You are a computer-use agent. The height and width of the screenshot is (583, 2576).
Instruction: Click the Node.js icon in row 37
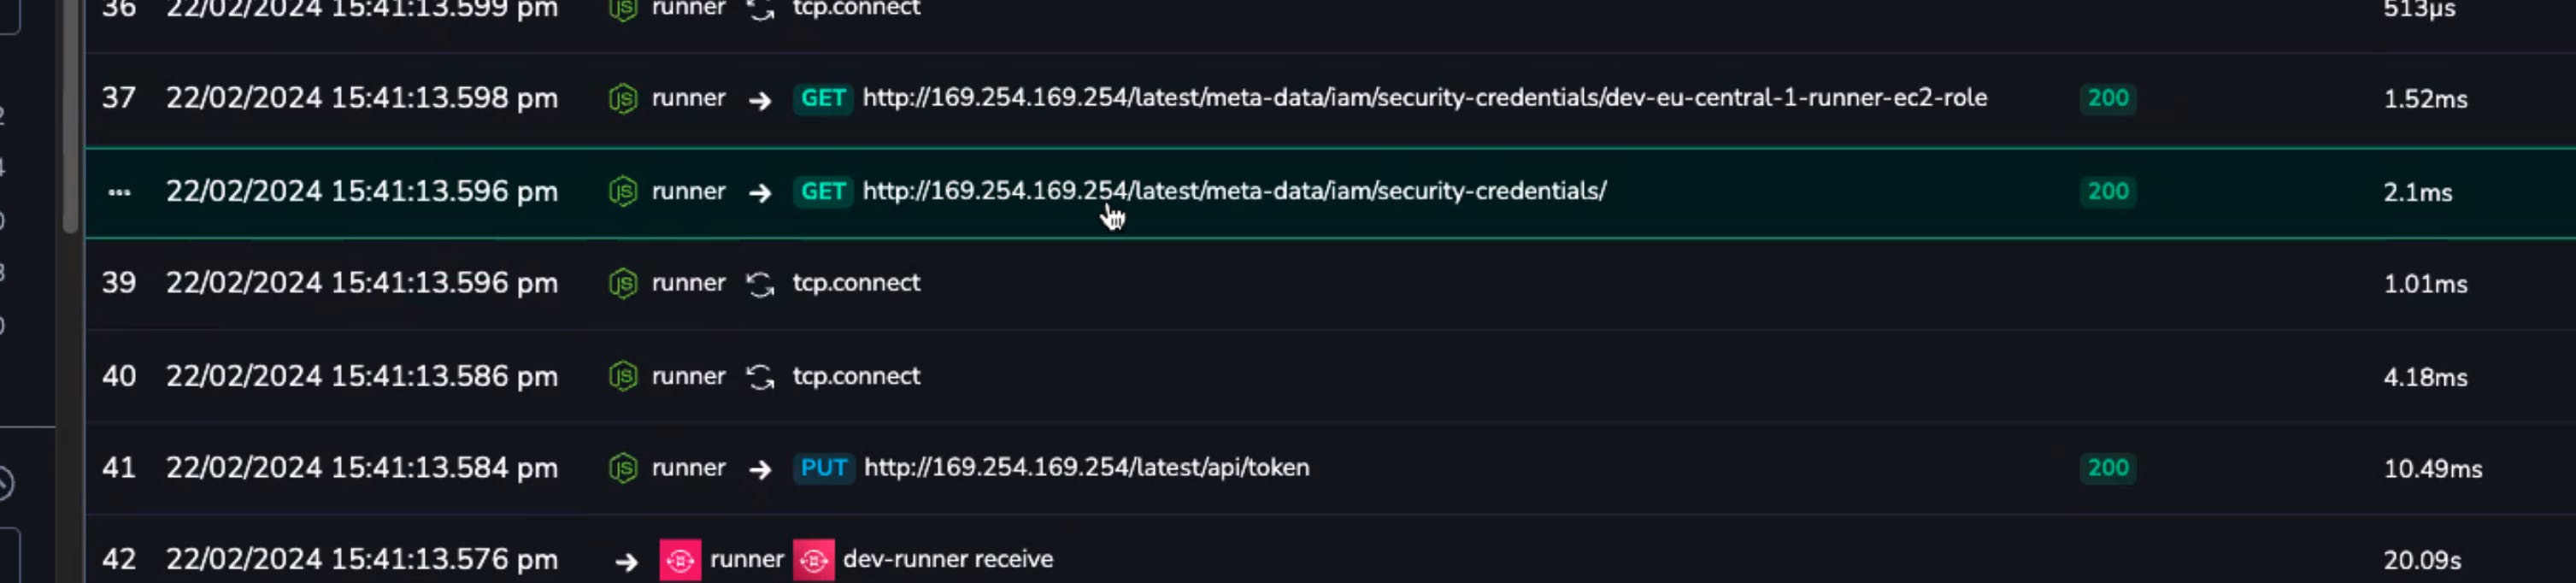pyautogui.click(x=622, y=99)
